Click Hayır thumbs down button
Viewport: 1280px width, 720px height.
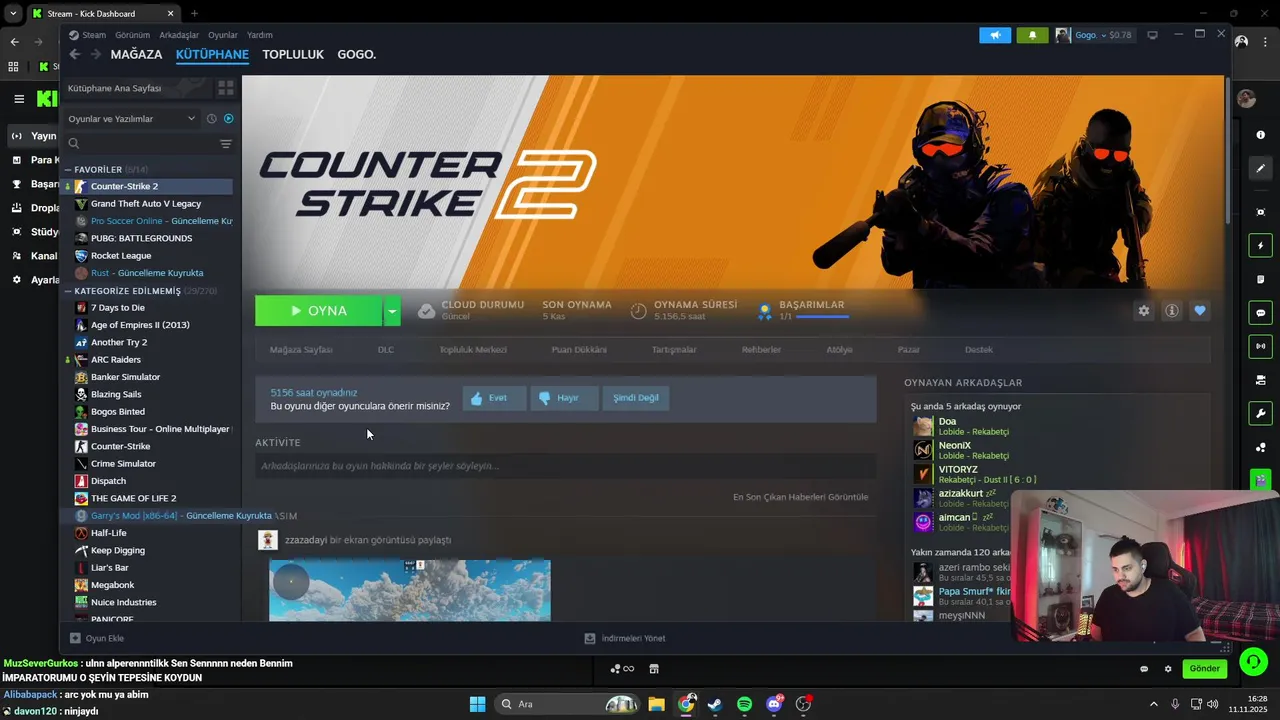click(564, 398)
